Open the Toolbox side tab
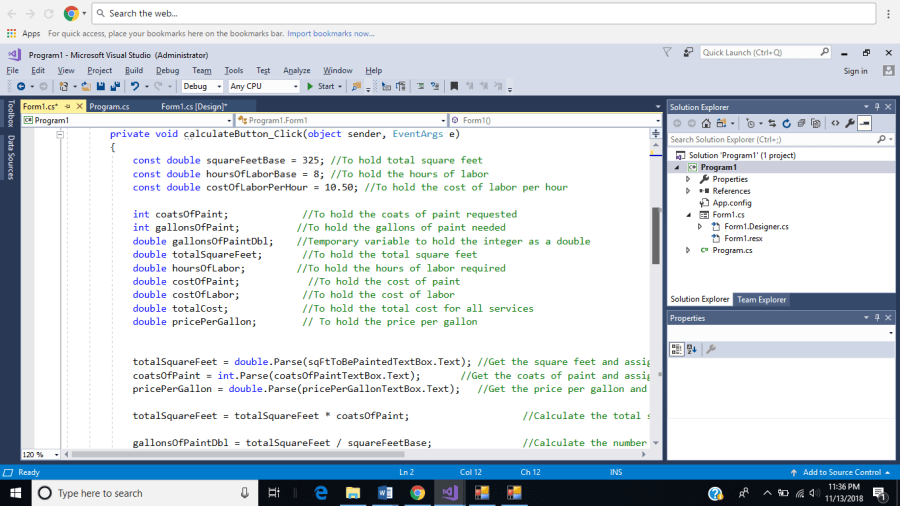 (x=10, y=113)
